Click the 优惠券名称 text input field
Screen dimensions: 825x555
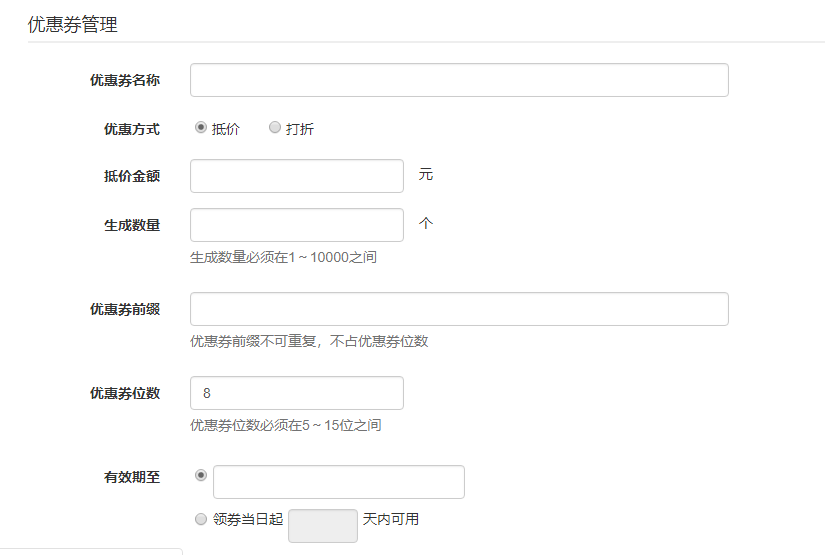coord(459,80)
